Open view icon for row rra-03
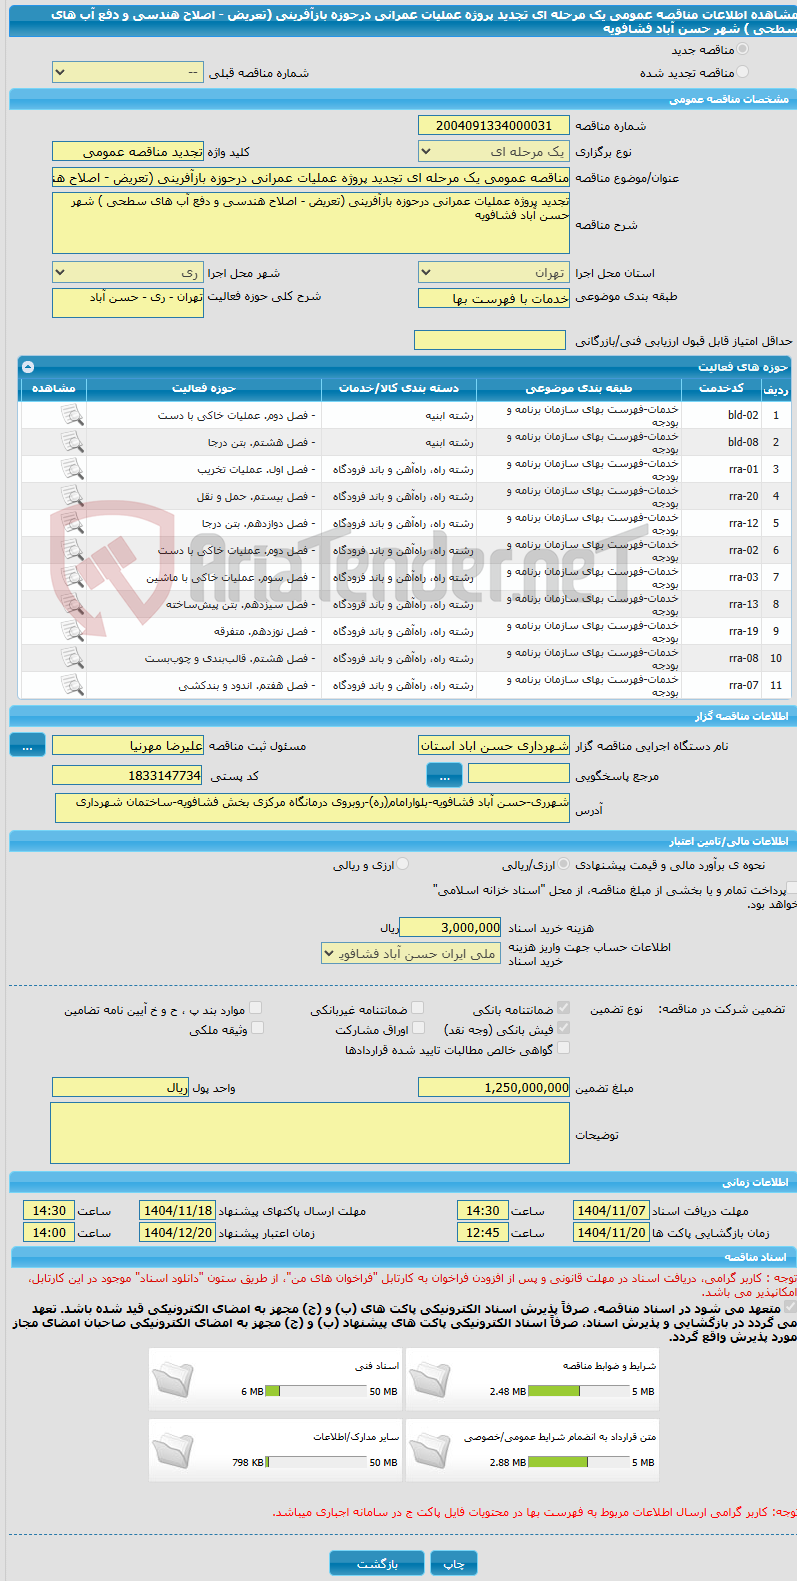797x1581 pixels. pyautogui.click(x=72, y=577)
